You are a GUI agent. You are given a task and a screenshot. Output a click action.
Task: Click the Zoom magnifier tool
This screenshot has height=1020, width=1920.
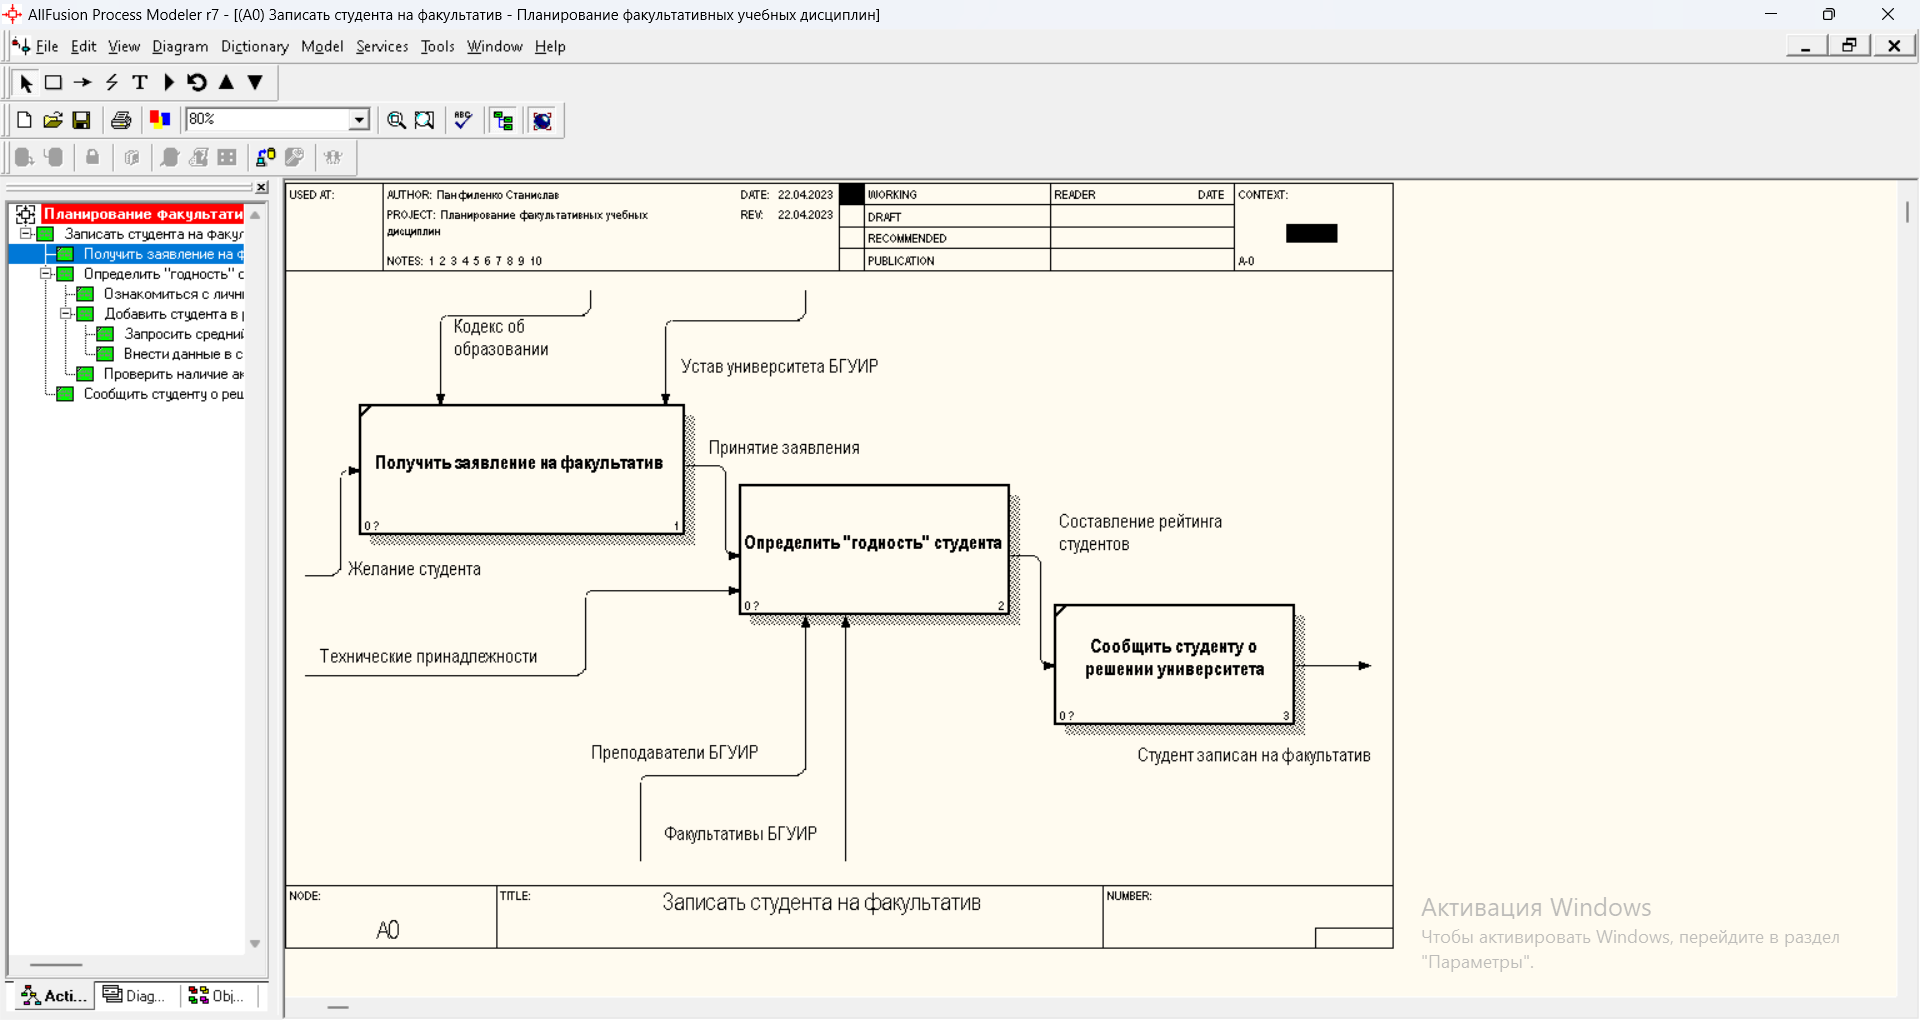coord(396,120)
